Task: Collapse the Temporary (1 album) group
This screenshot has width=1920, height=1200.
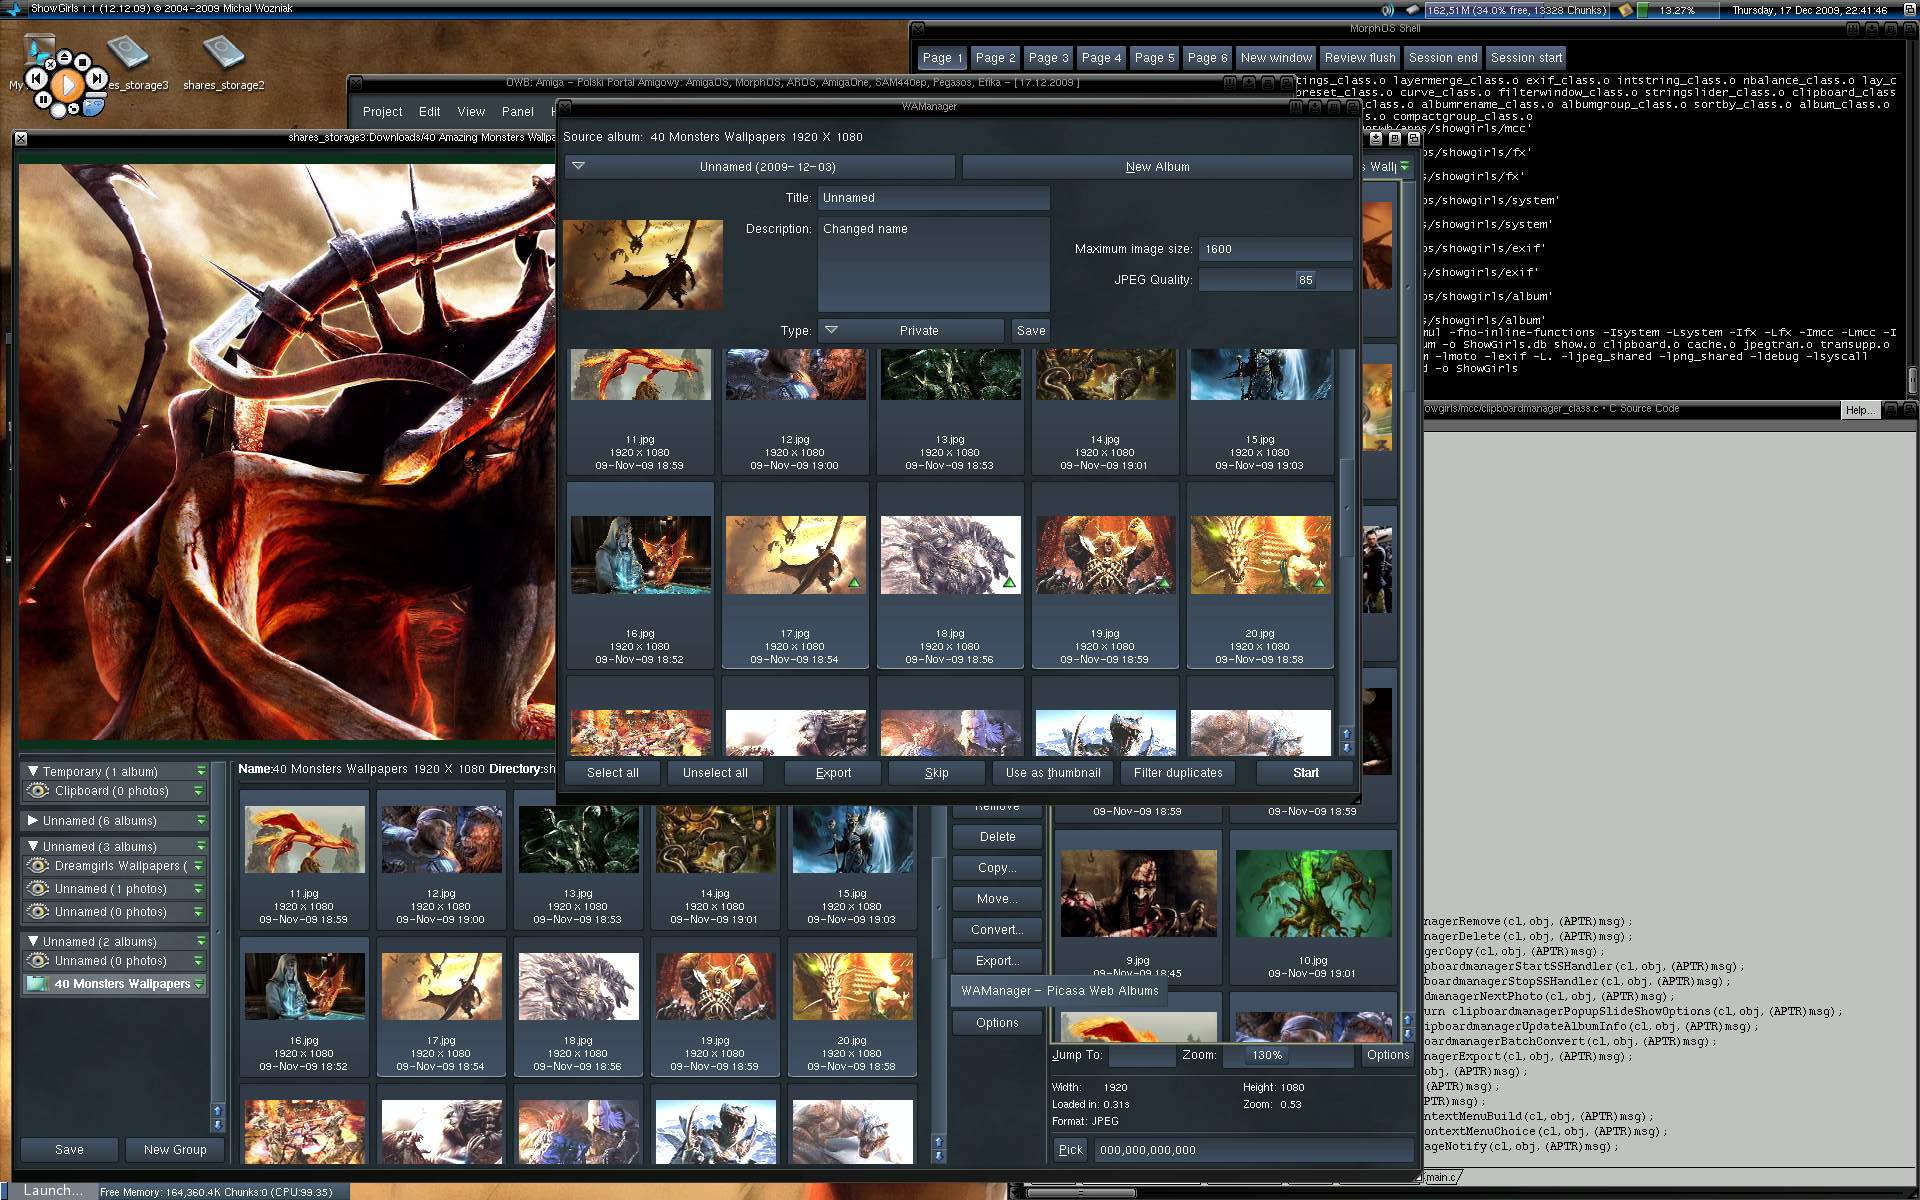Action: [x=33, y=771]
